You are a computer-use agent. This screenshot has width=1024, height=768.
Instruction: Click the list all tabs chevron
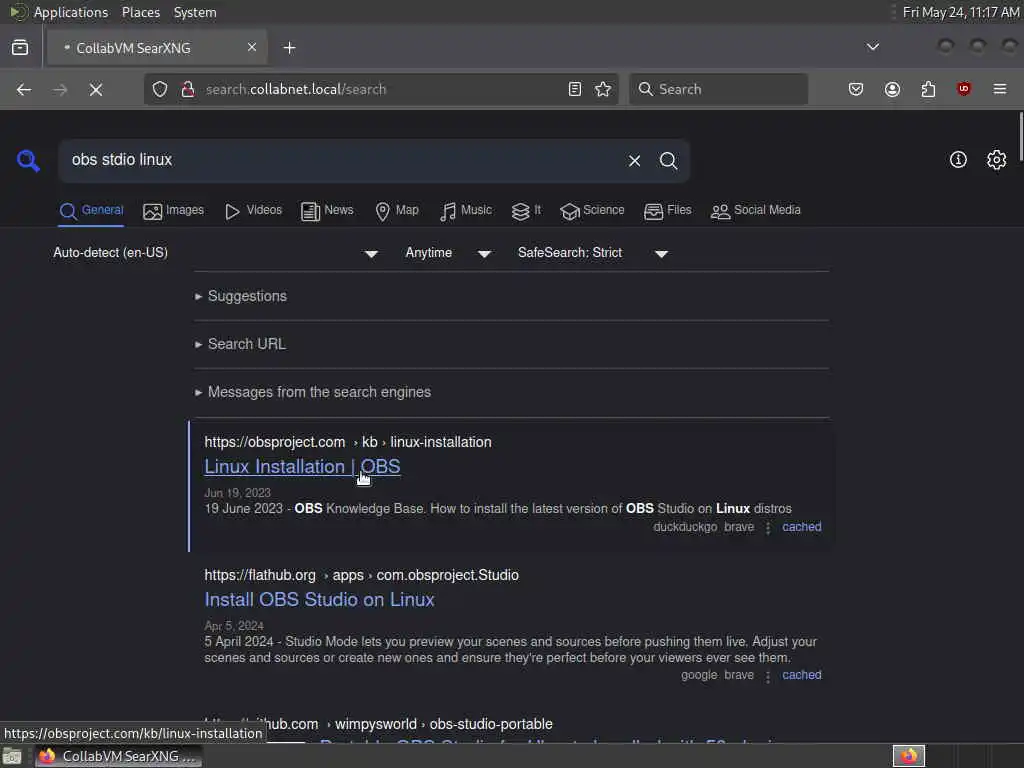tap(872, 47)
